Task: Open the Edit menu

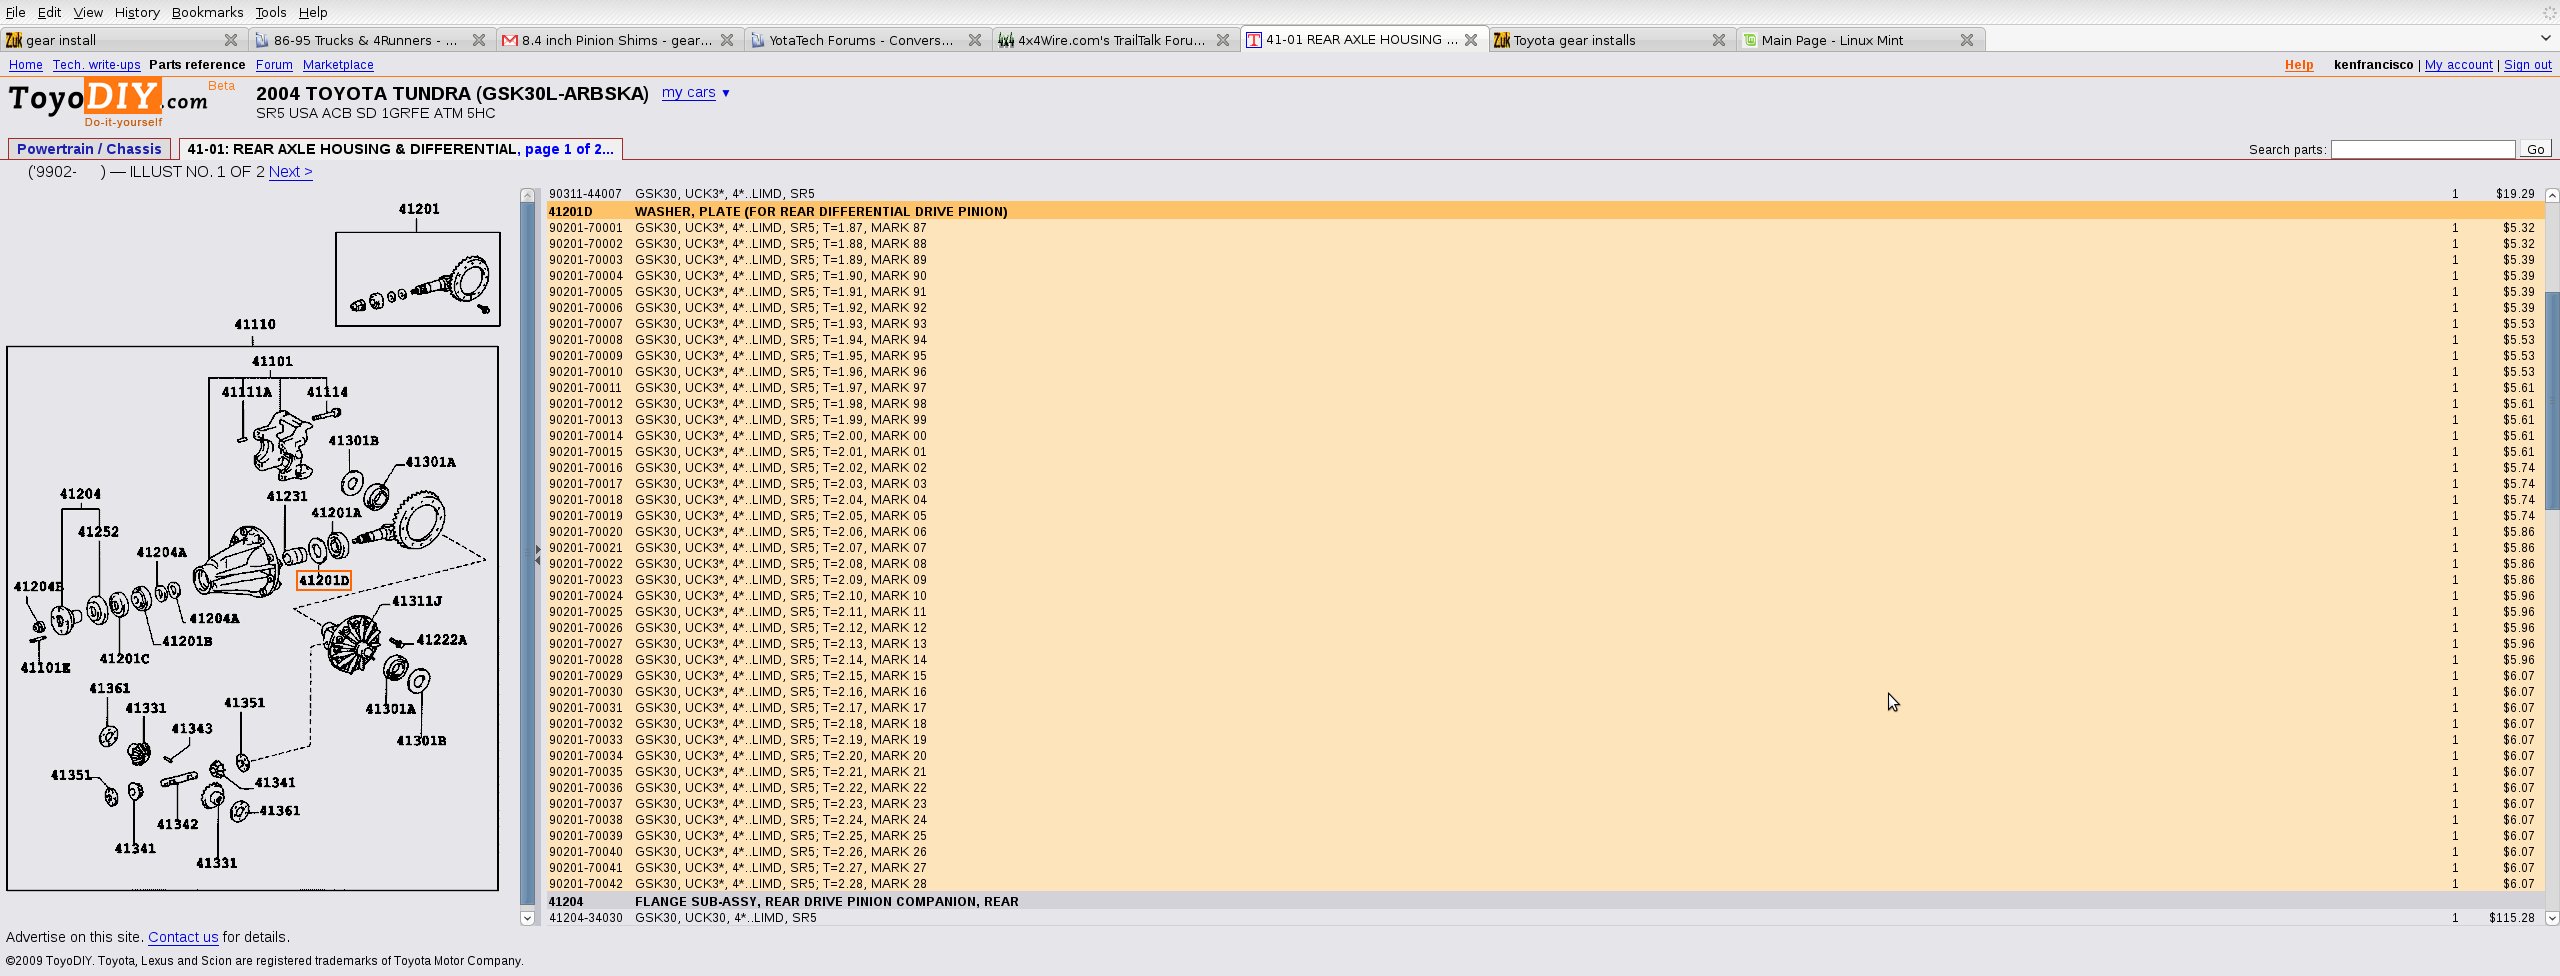Action: click(49, 12)
